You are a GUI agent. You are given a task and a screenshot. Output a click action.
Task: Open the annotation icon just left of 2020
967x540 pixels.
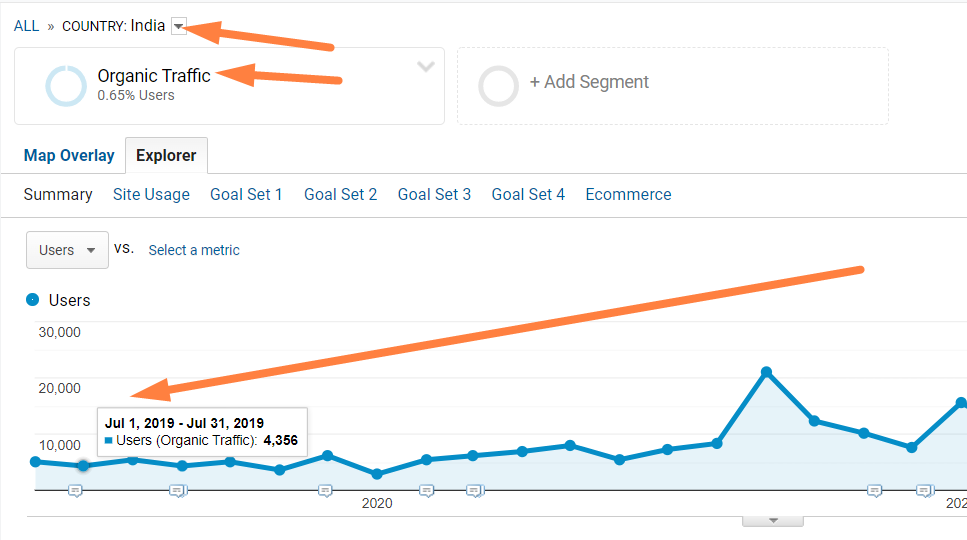point(326,491)
